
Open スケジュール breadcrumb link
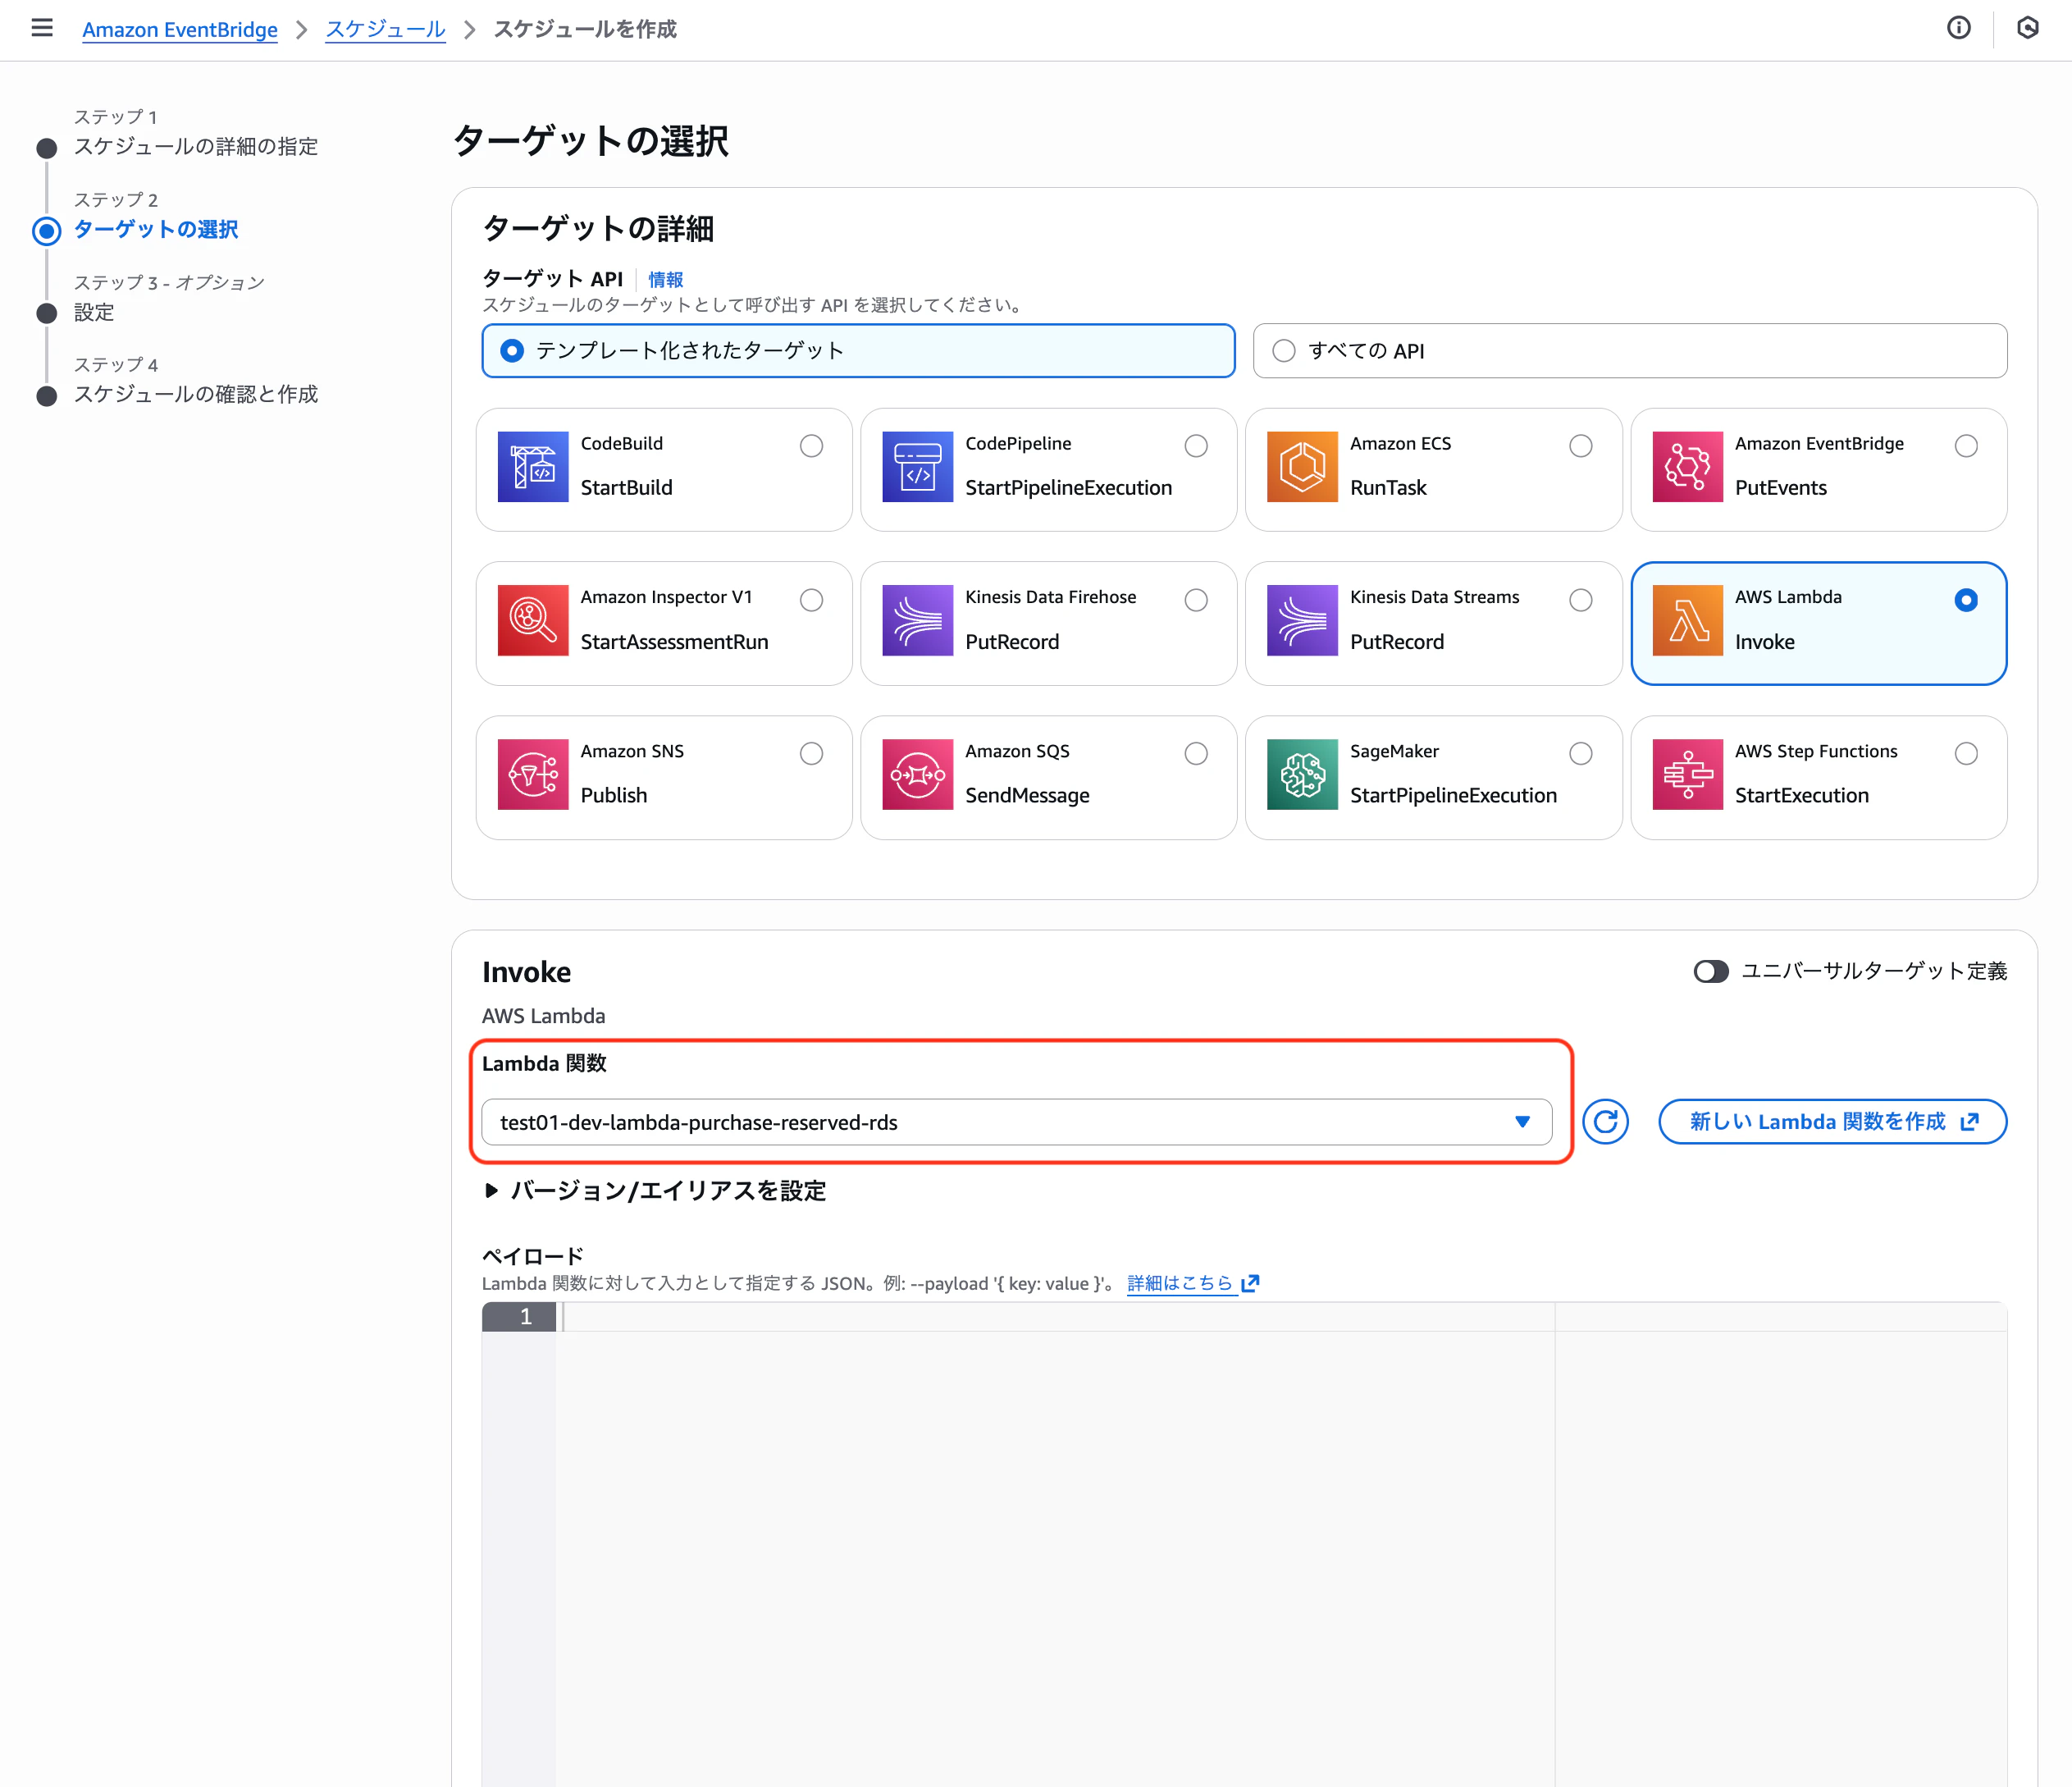pyautogui.click(x=385, y=29)
